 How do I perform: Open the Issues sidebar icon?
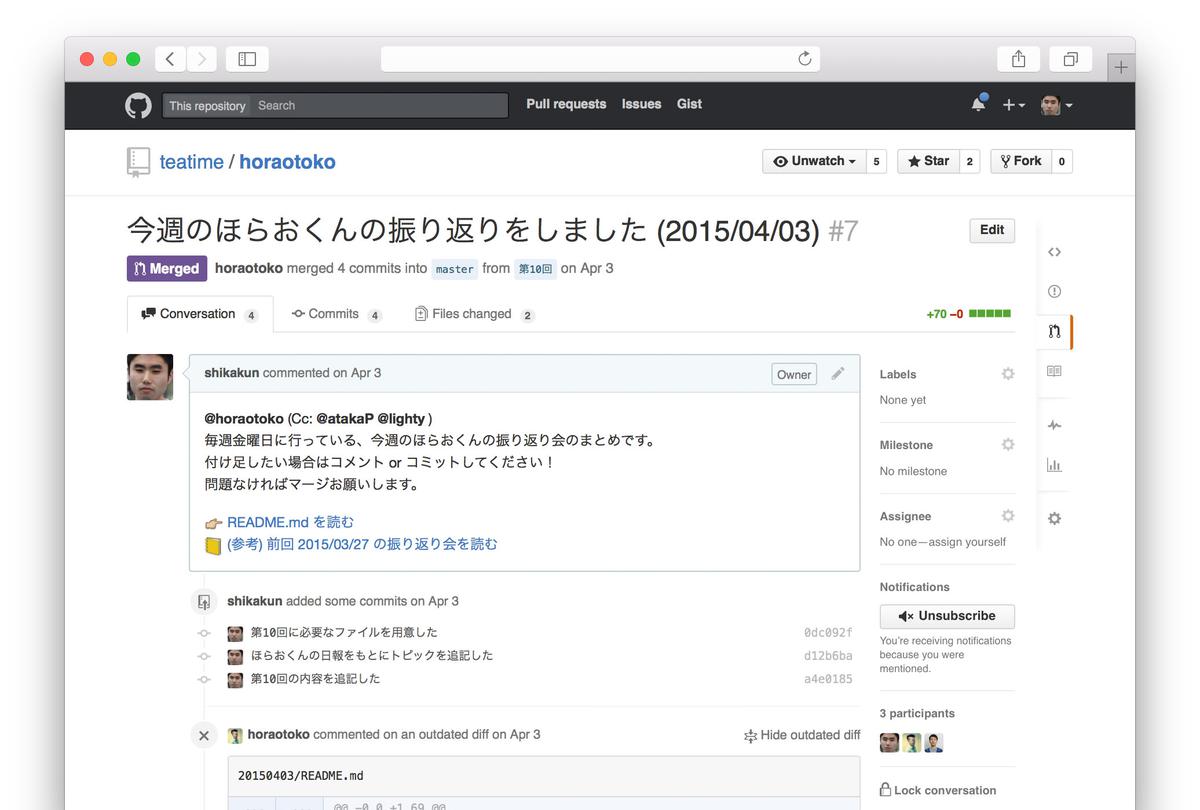point(1054,291)
